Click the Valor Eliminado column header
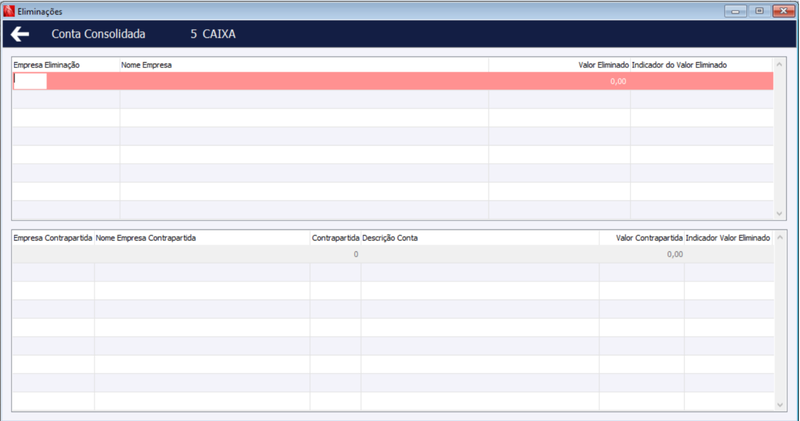This screenshot has width=800, height=421. (603, 65)
